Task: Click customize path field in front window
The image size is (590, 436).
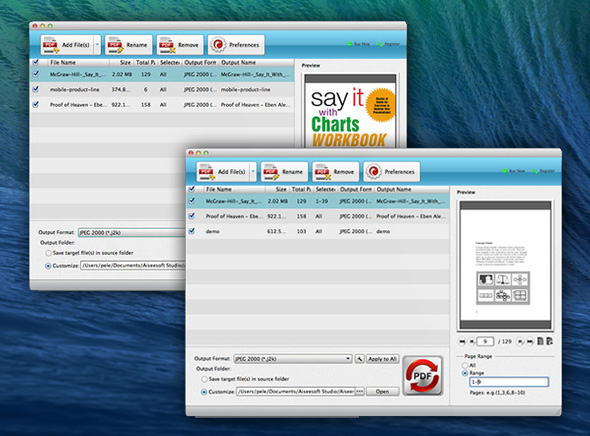Action: click(296, 392)
